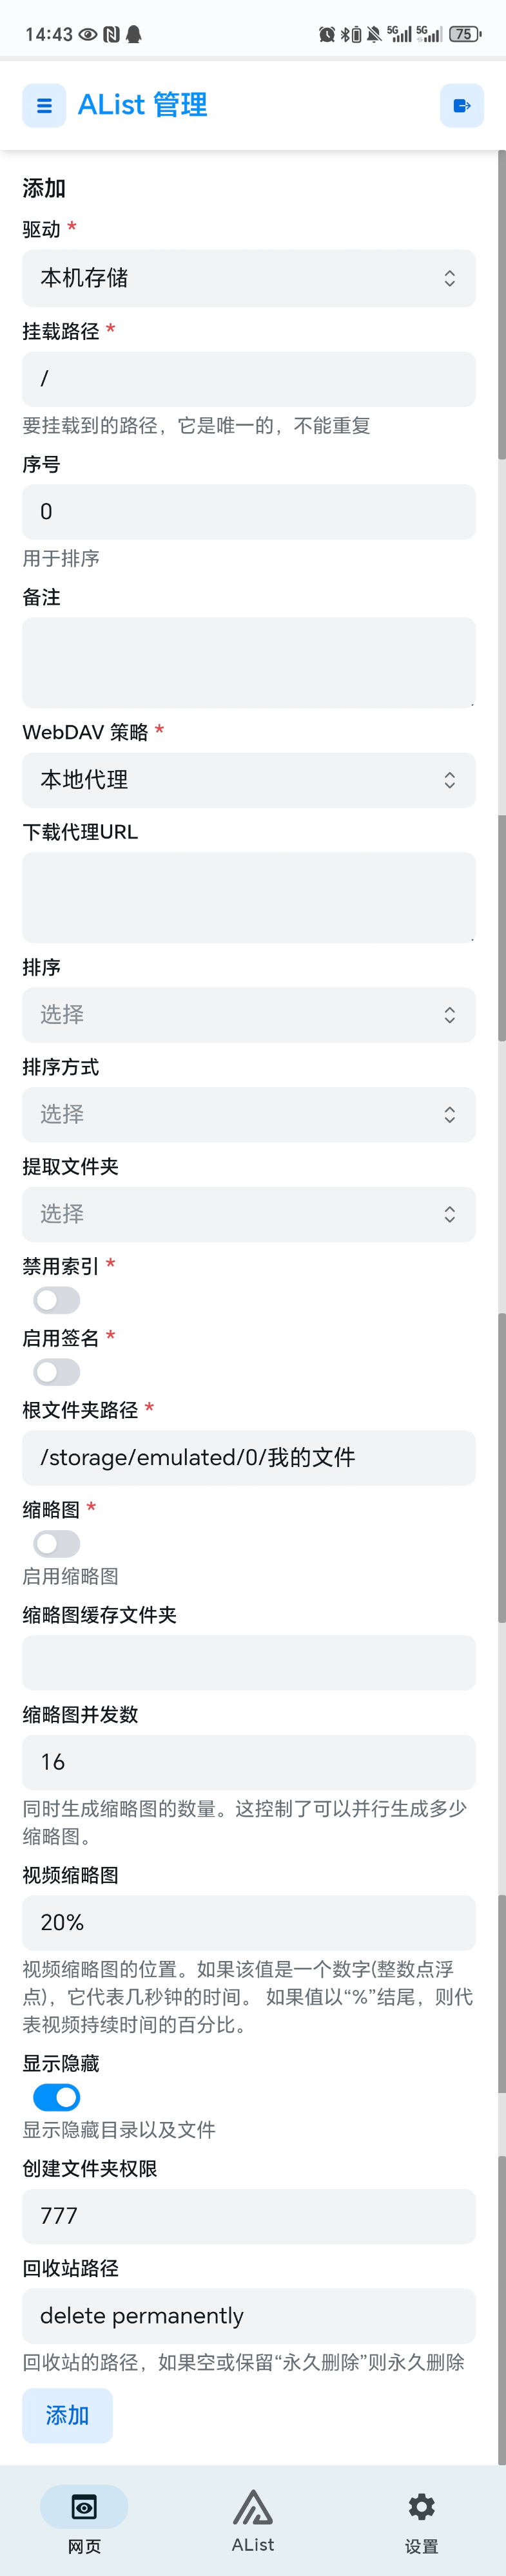This screenshot has height=2576, width=506.
Task: Tap the AList 管理 title link
Action: click(x=143, y=105)
